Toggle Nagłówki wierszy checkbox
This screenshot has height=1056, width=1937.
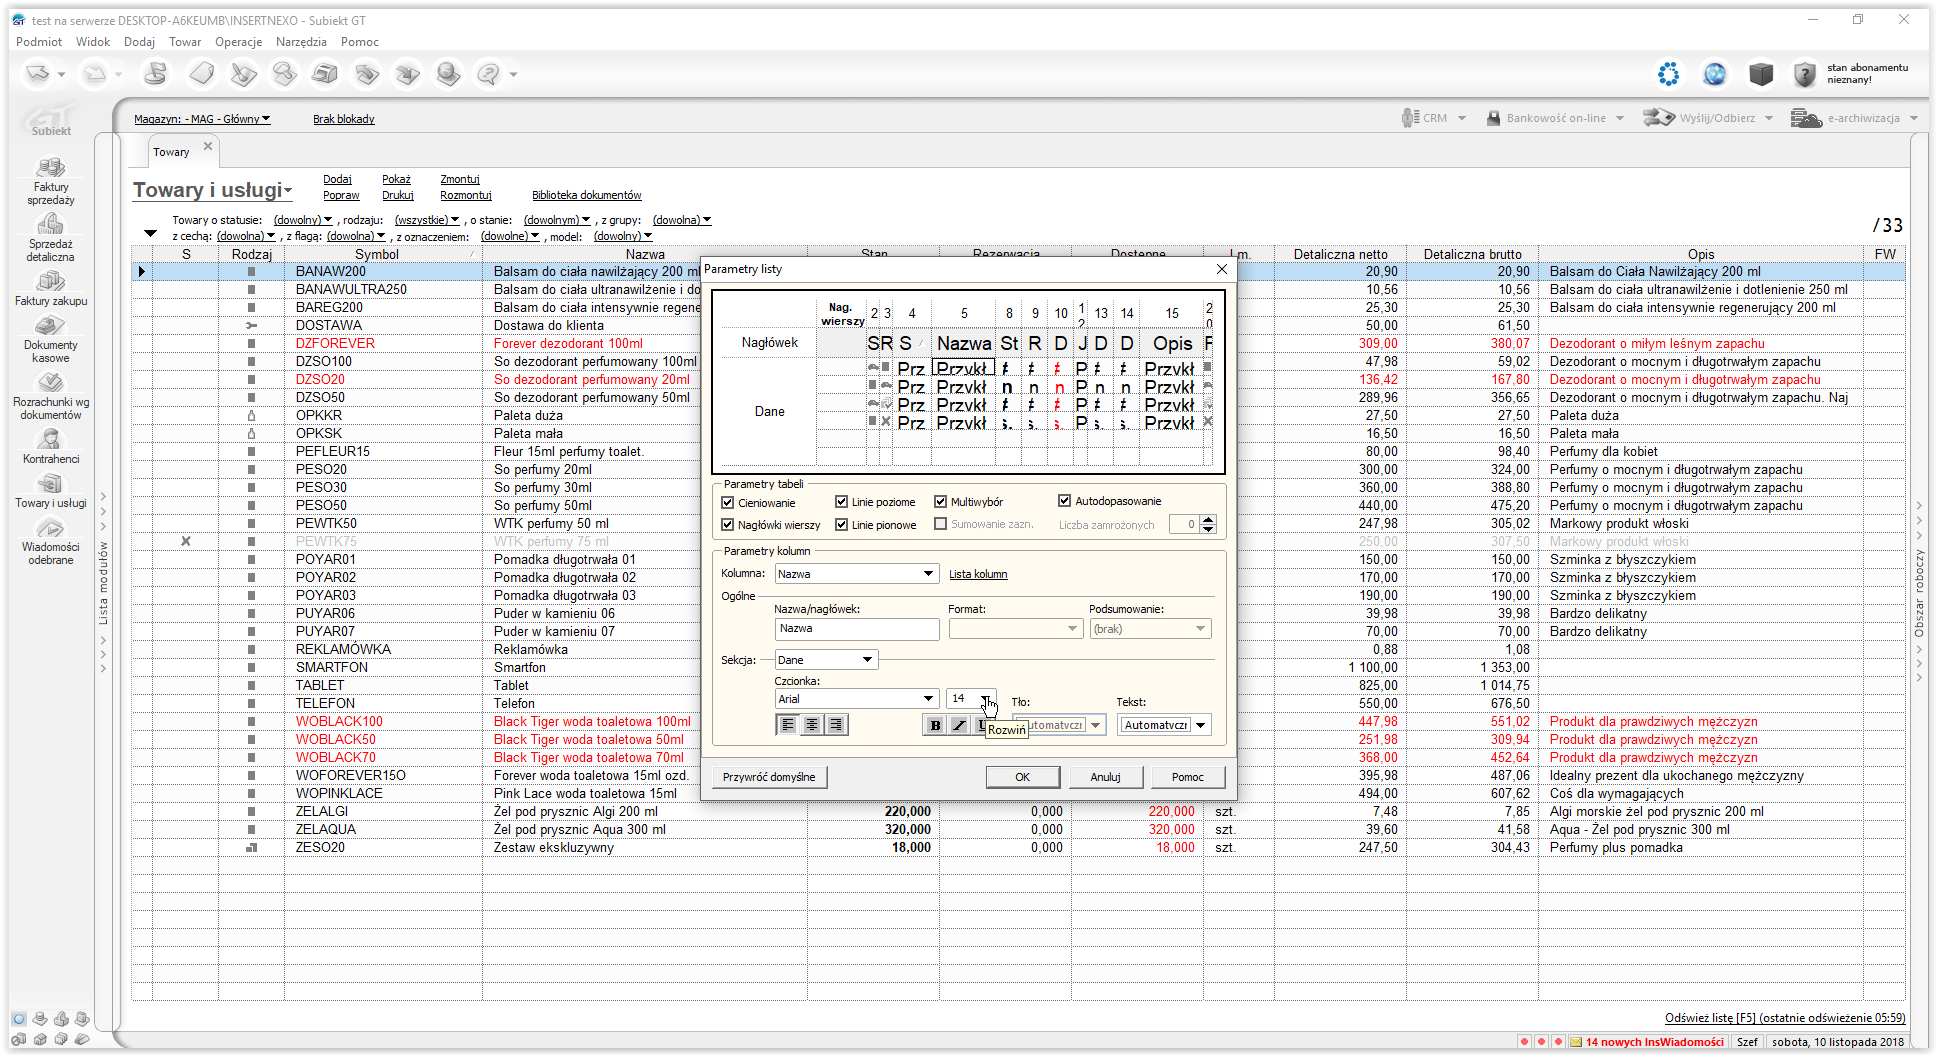[x=728, y=525]
